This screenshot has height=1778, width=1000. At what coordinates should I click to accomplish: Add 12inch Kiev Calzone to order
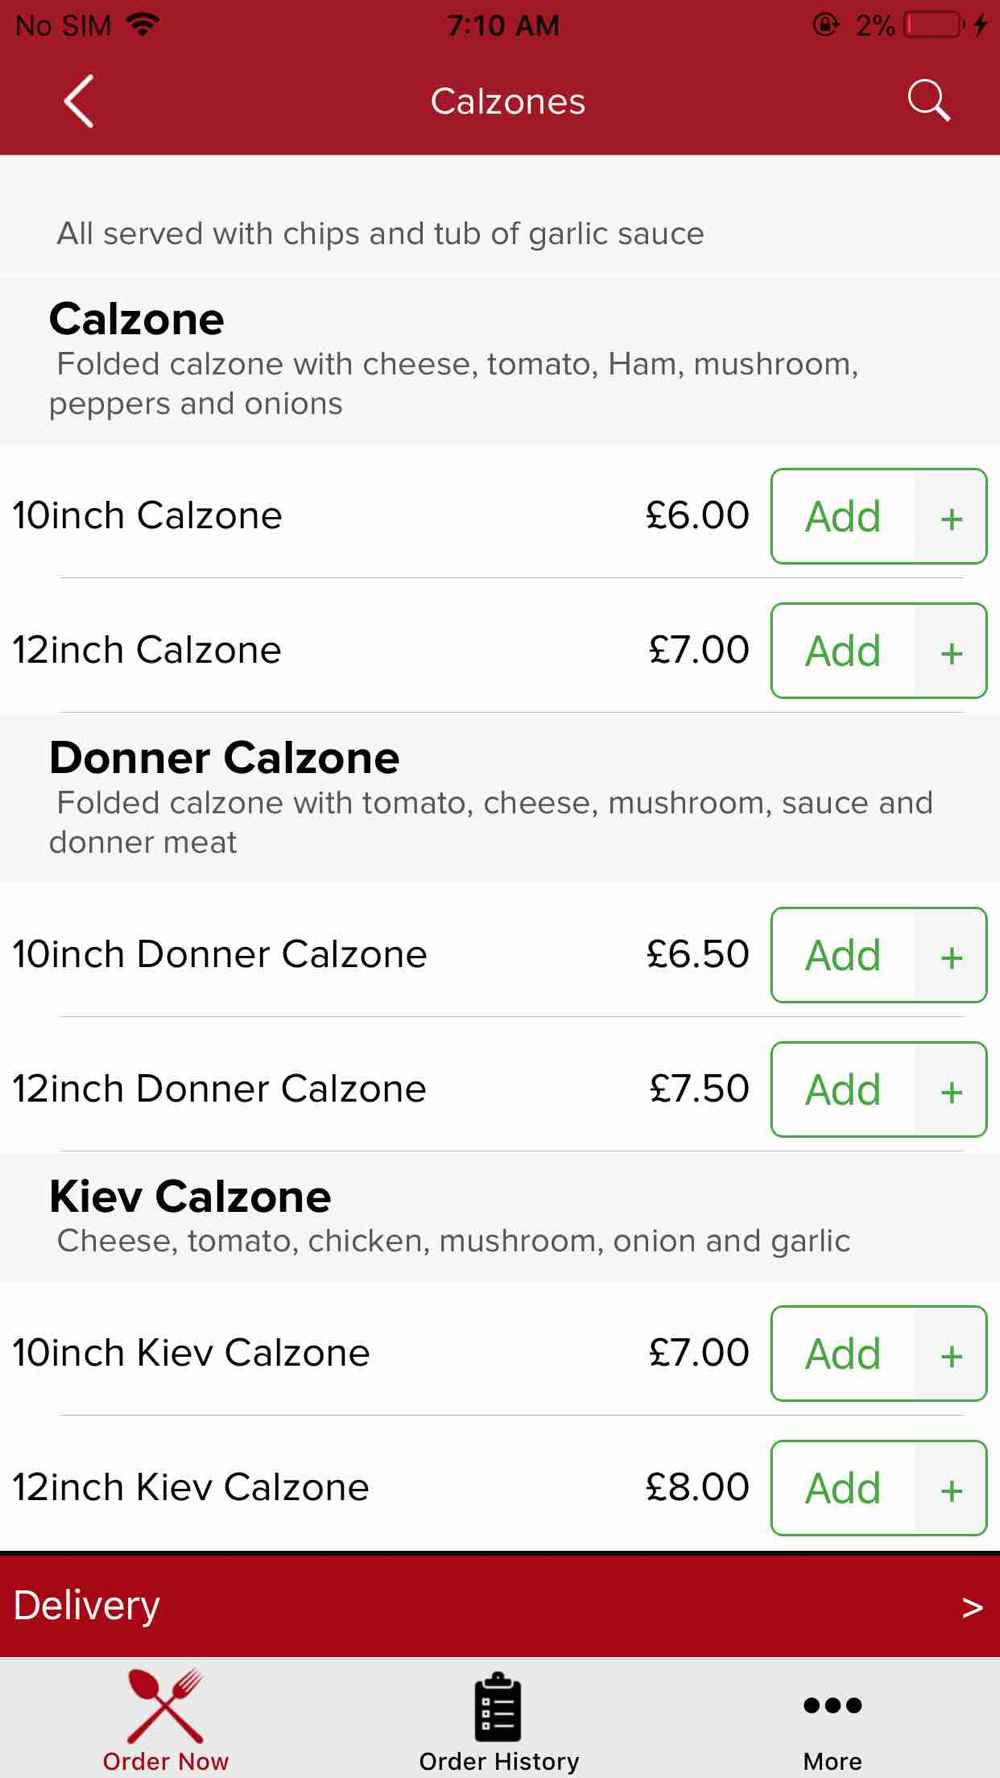[843, 1488]
